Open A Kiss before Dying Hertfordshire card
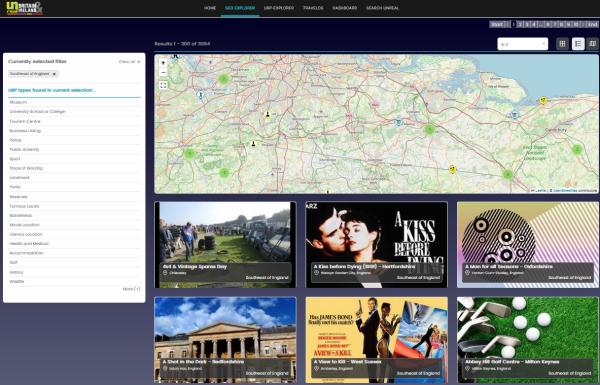 point(377,245)
